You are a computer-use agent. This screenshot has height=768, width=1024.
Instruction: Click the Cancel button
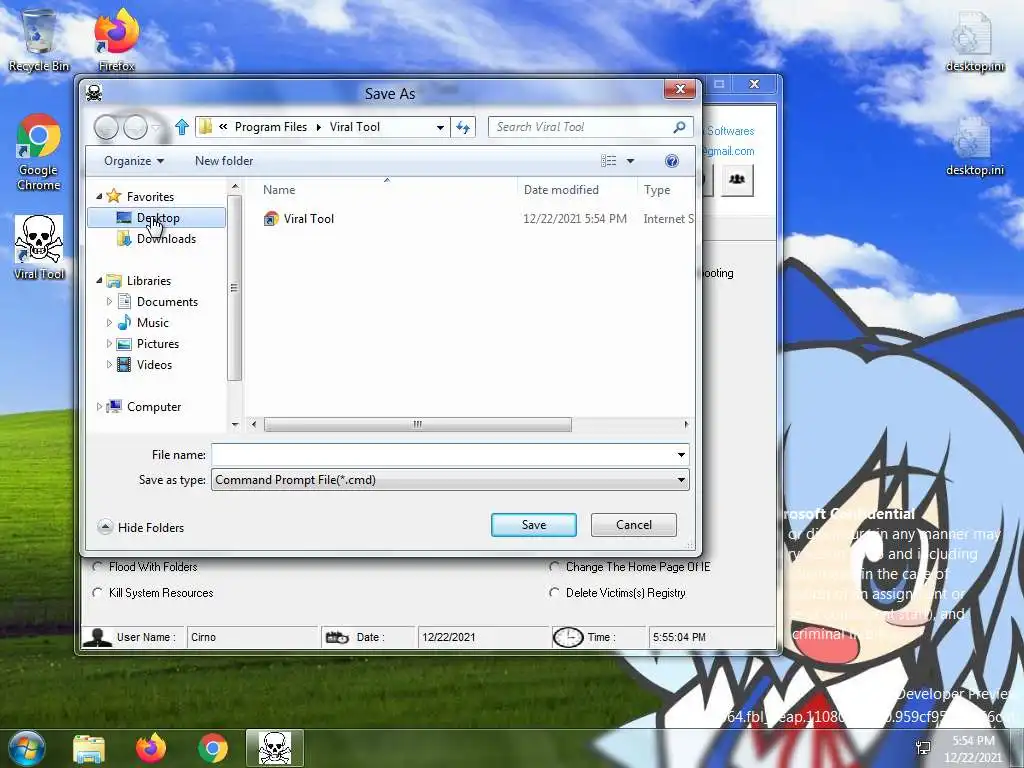point(633,524)
